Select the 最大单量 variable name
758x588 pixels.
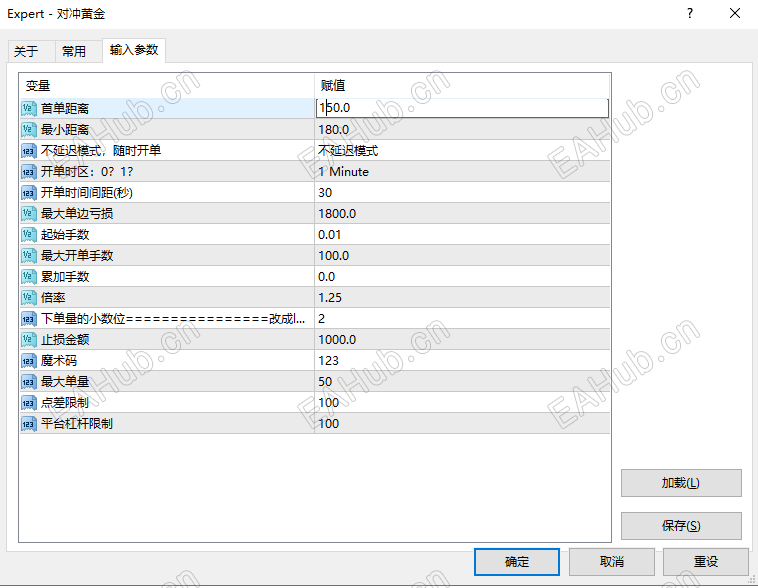(x=65, y=382)
